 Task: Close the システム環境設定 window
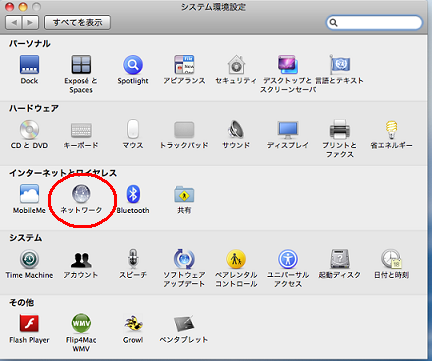(9, 6)
